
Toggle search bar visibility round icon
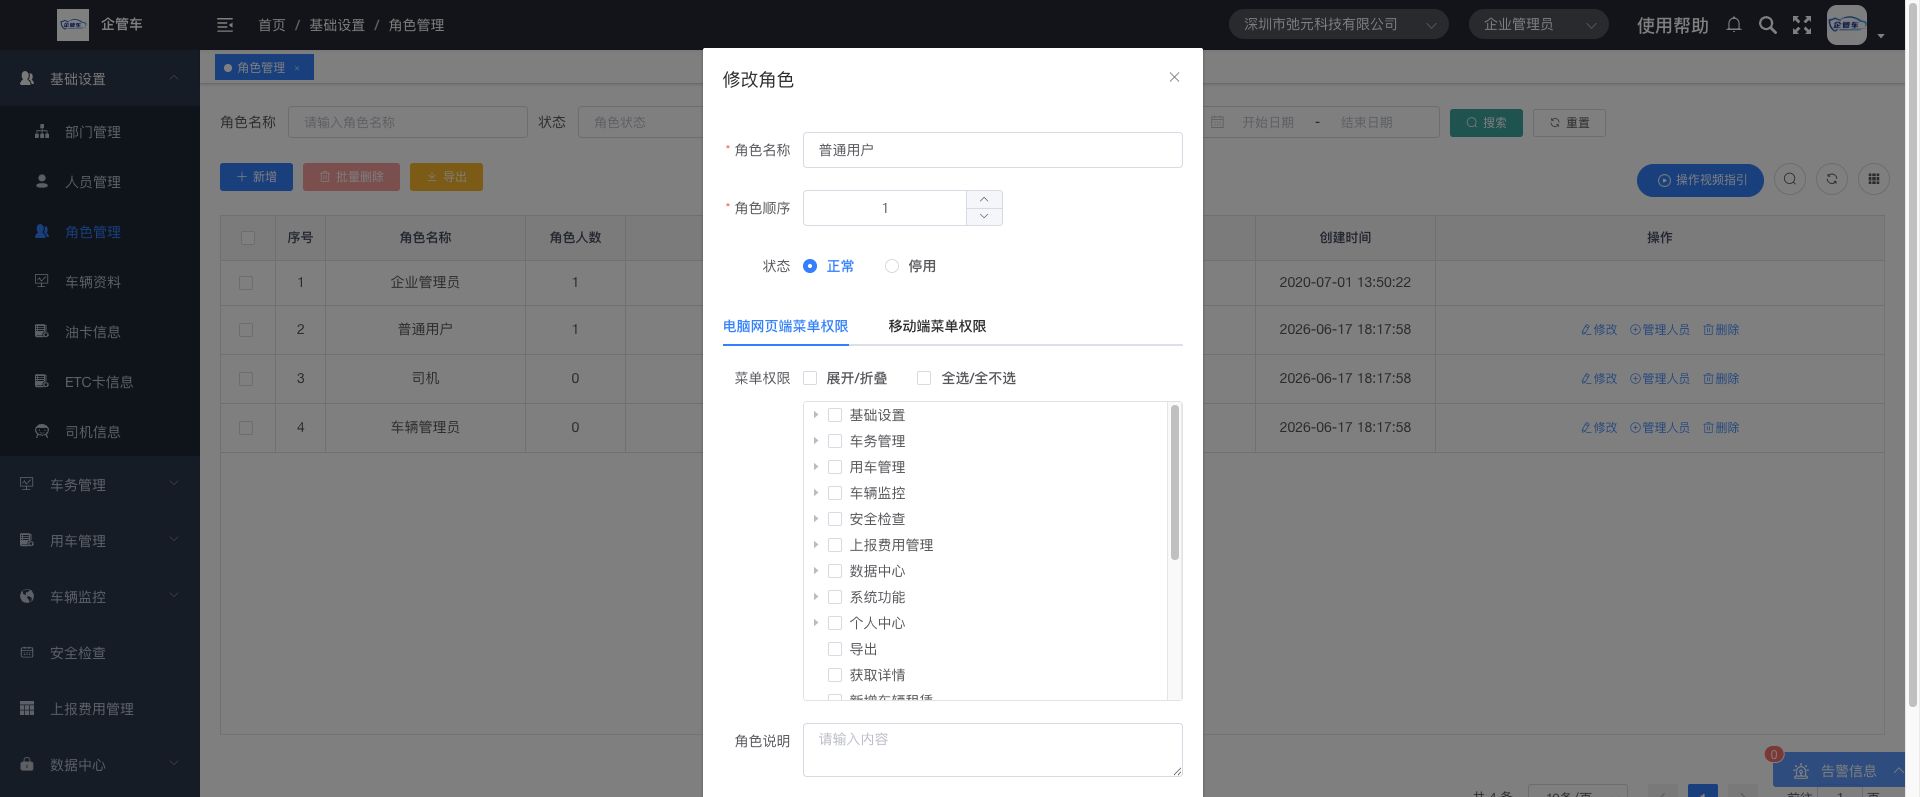coord(1790,179)
